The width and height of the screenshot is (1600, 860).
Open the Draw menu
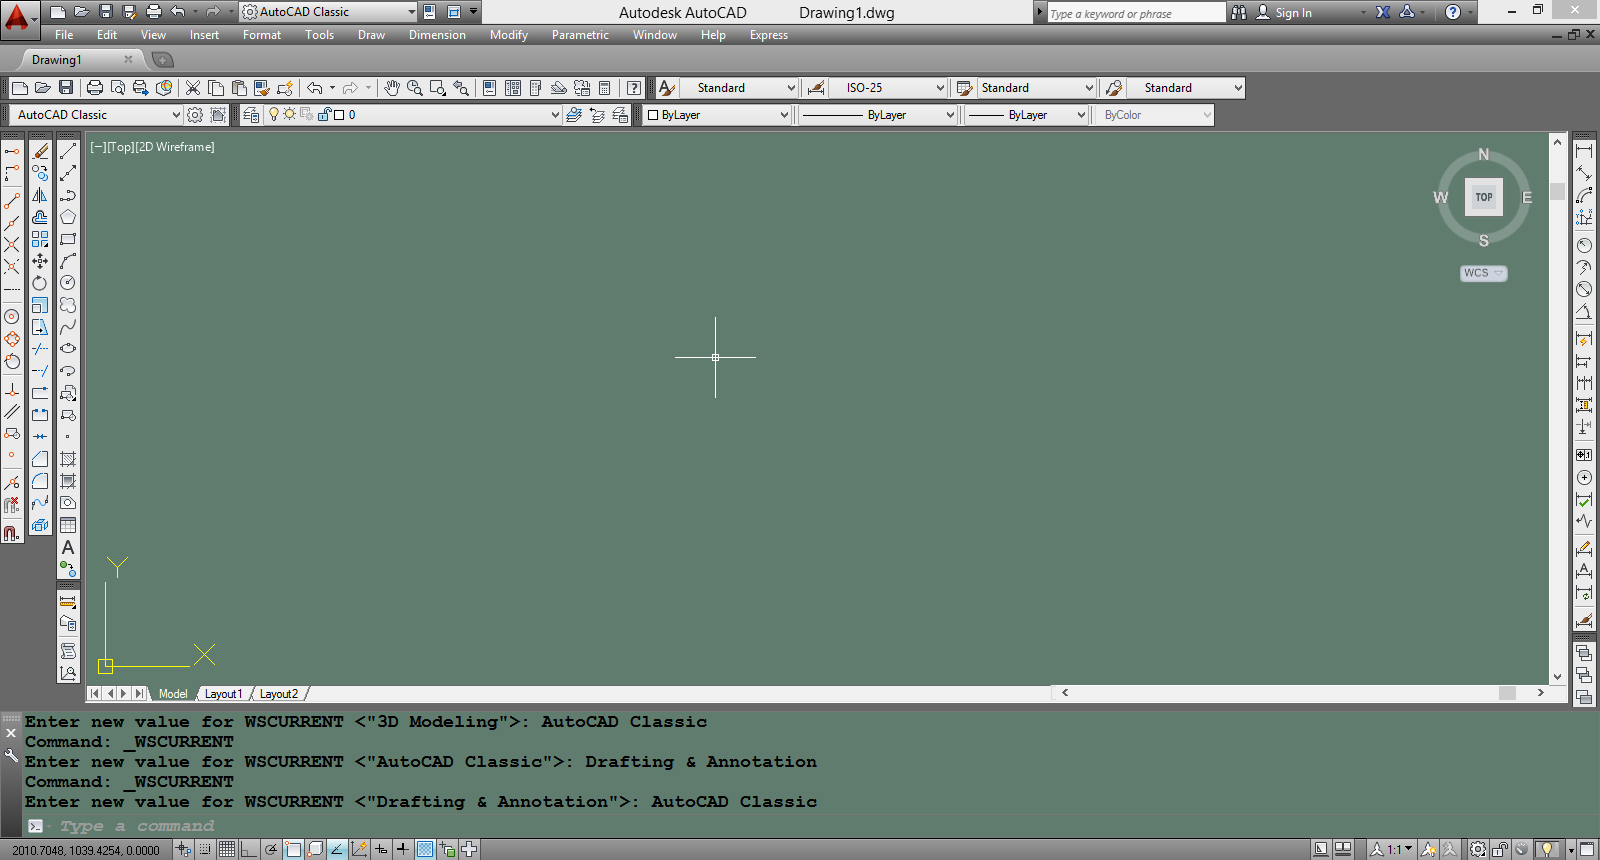[371, 35]
